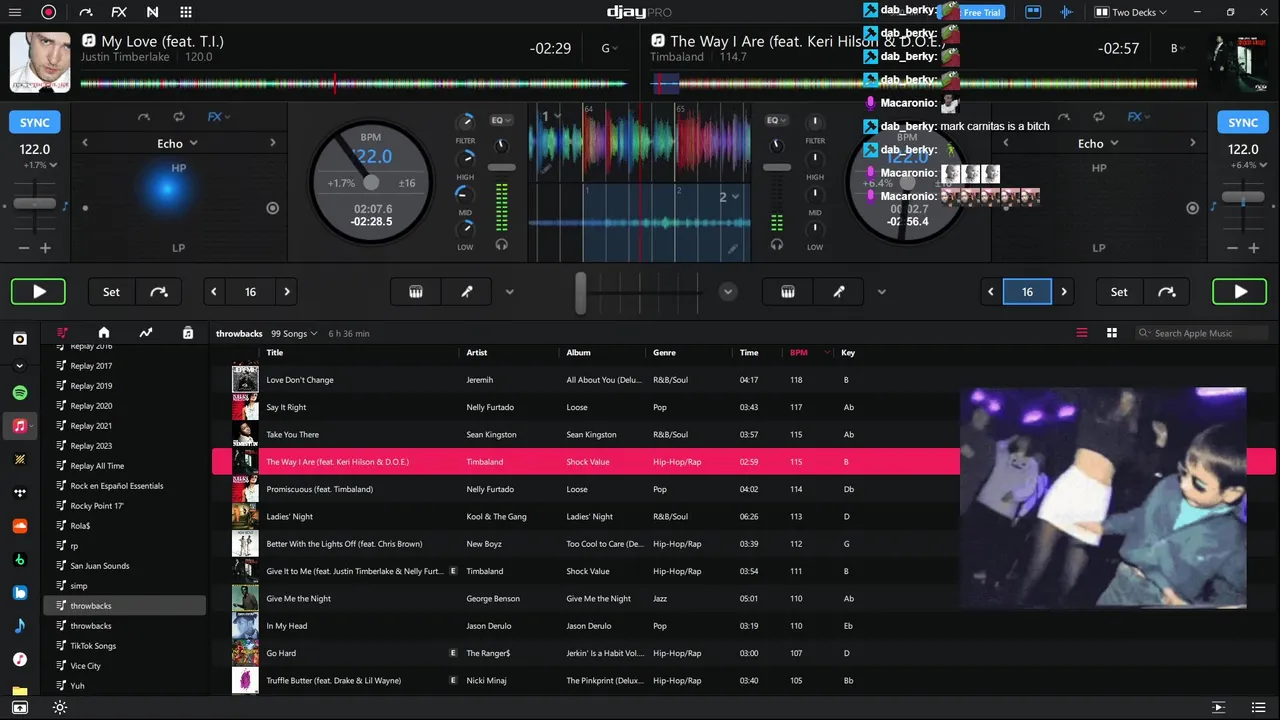Switch library to grid view
The height and width of the screenshot is (720, 1280).
(1111, 333)
